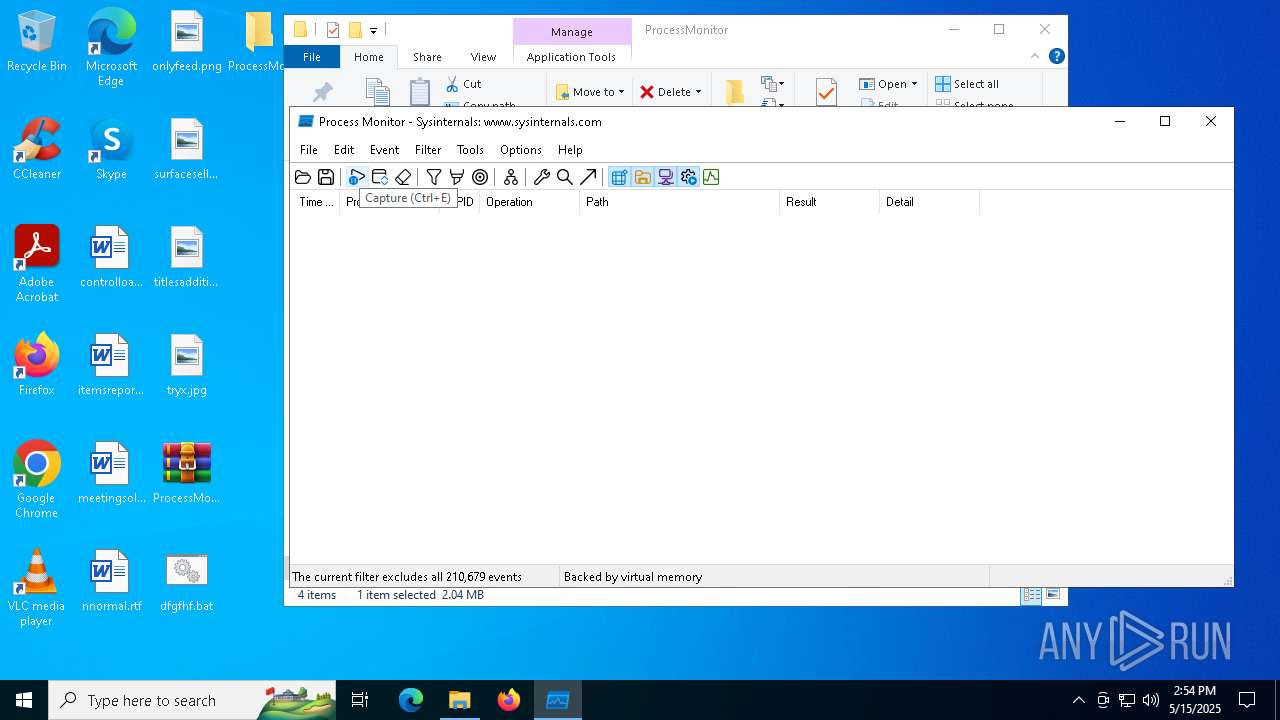Image resolution: width=1280 pixels, height=720 pixels.
Task: Select the CCleaner desktop shortcut
Action: click(x=37, y=150)
